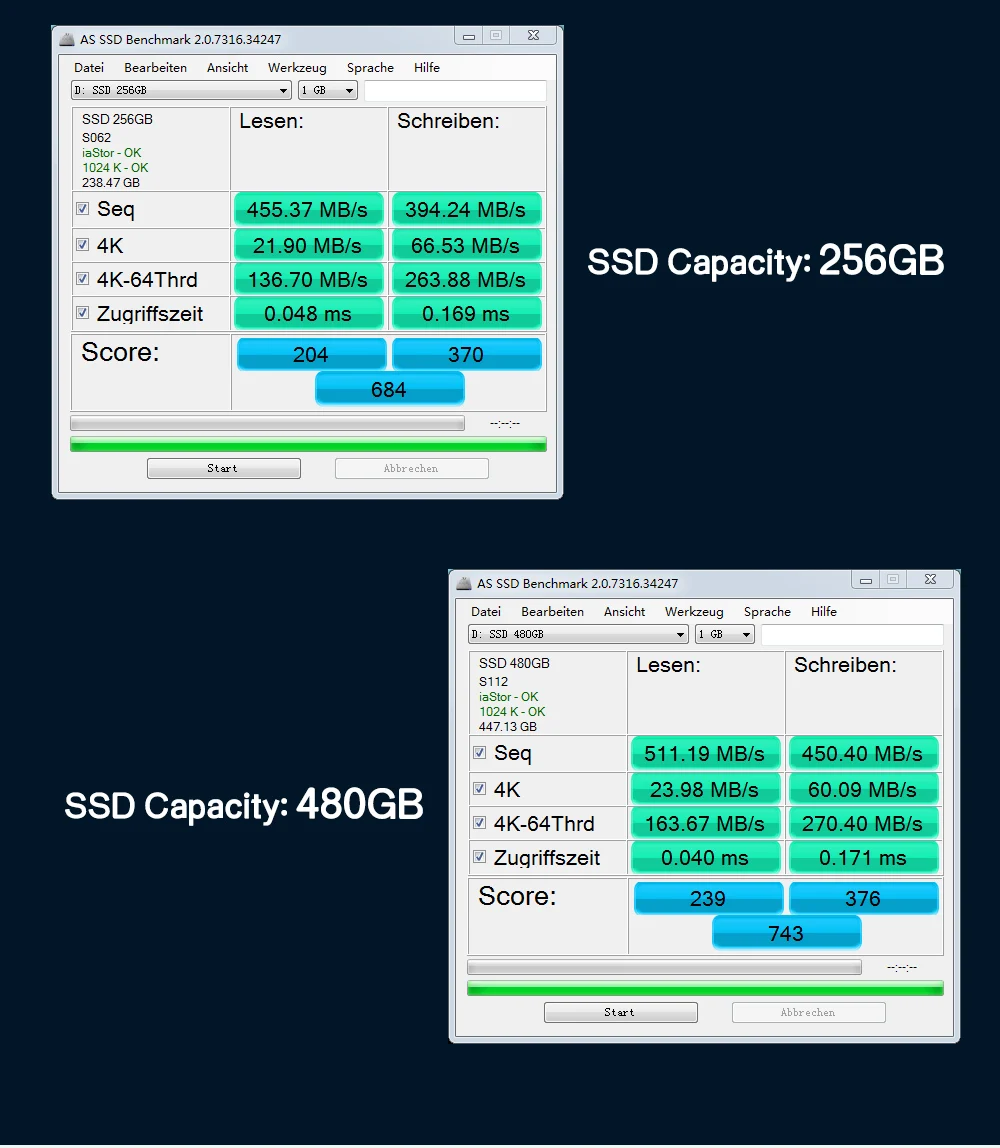Open the Datei menu in the 256GB window
1000x1148 pixels.
click(89, 67)
